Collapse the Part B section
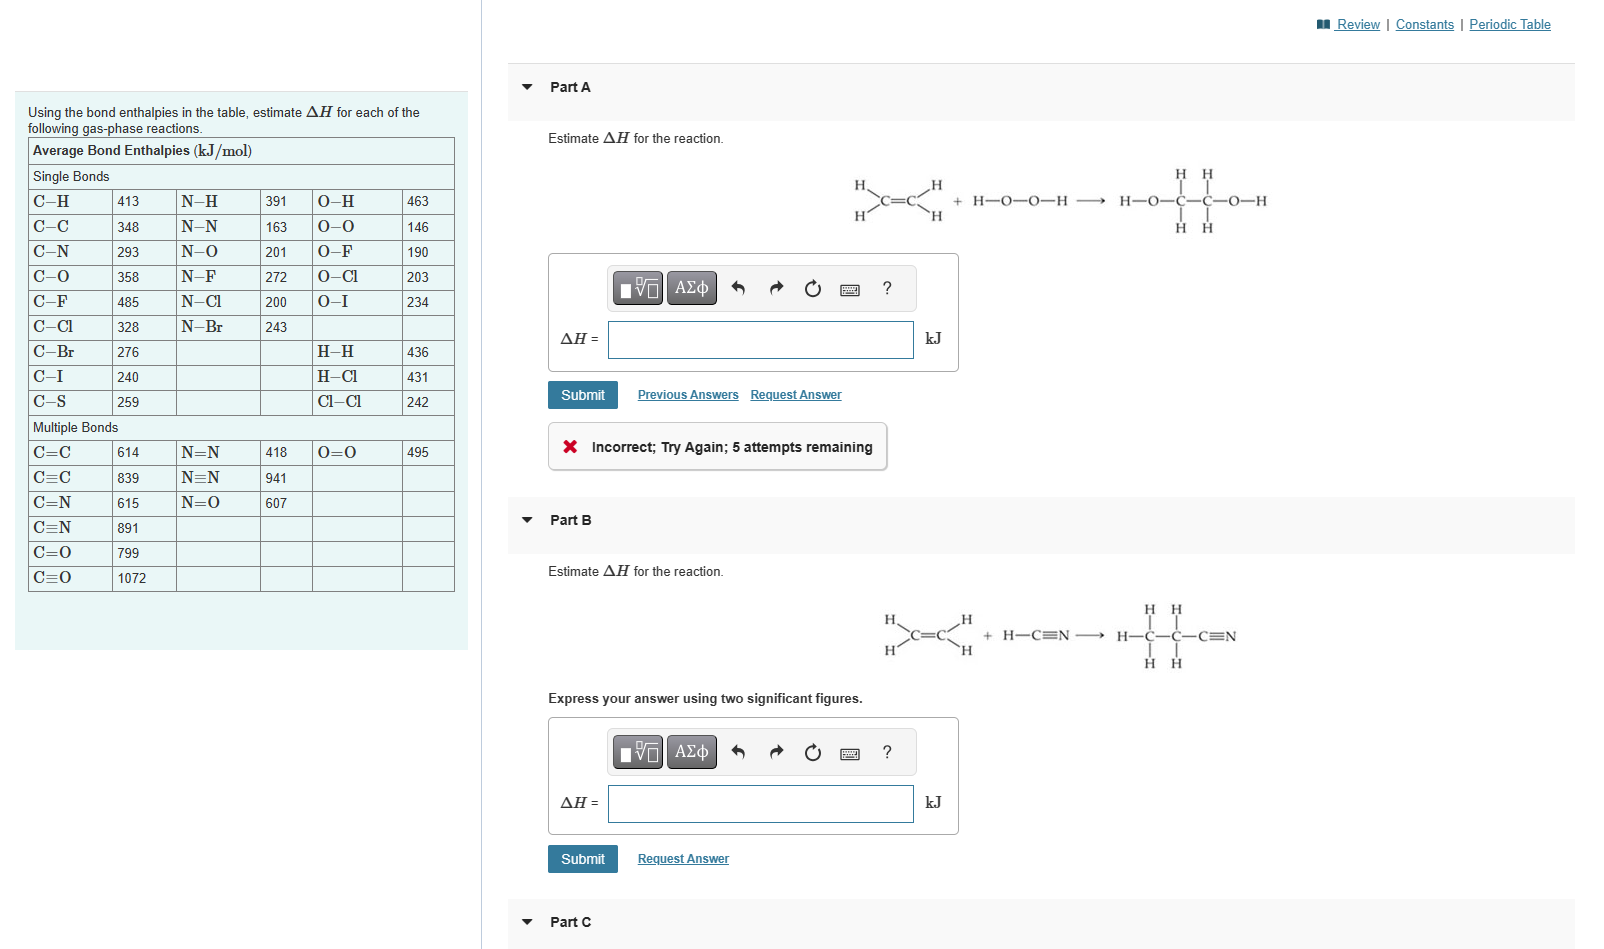 (527, 519)
